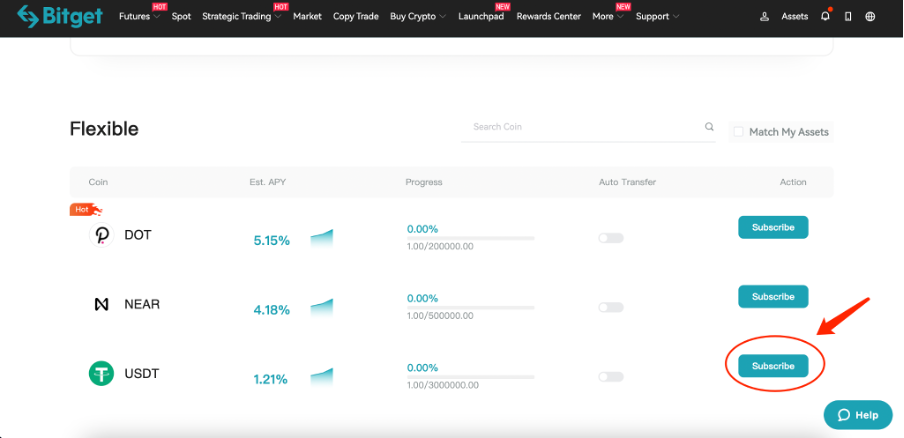
Task: Enable Auto Transfer for DOT
Action: pos(611,238)
